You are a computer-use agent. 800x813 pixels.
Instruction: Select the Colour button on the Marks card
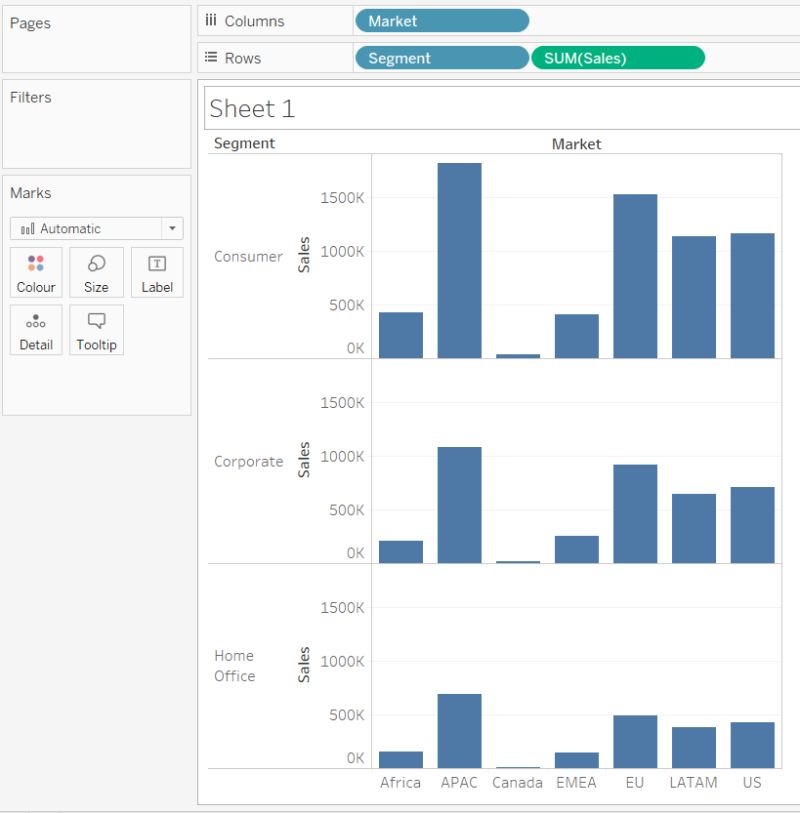[x=35, y=272]
